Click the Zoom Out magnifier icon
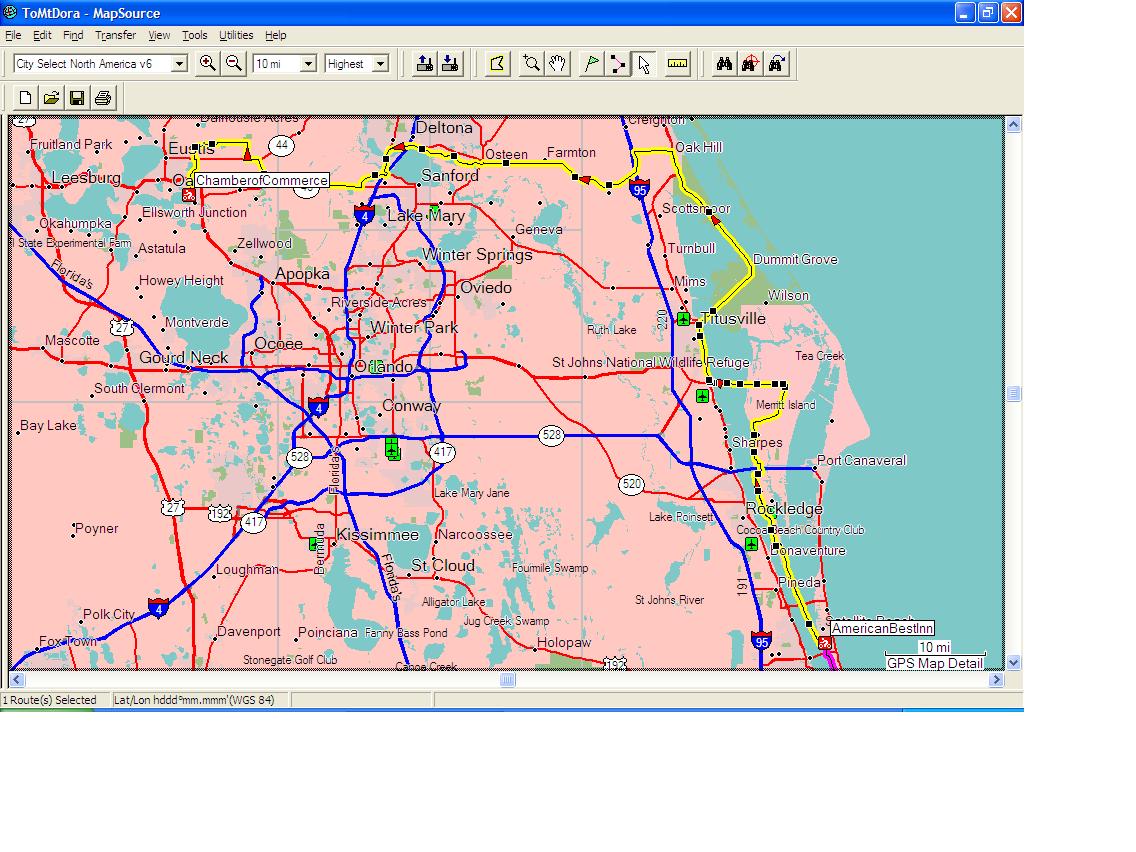Image resolution: width=1136 pixels, height=852 pixels. pos(234,63)
